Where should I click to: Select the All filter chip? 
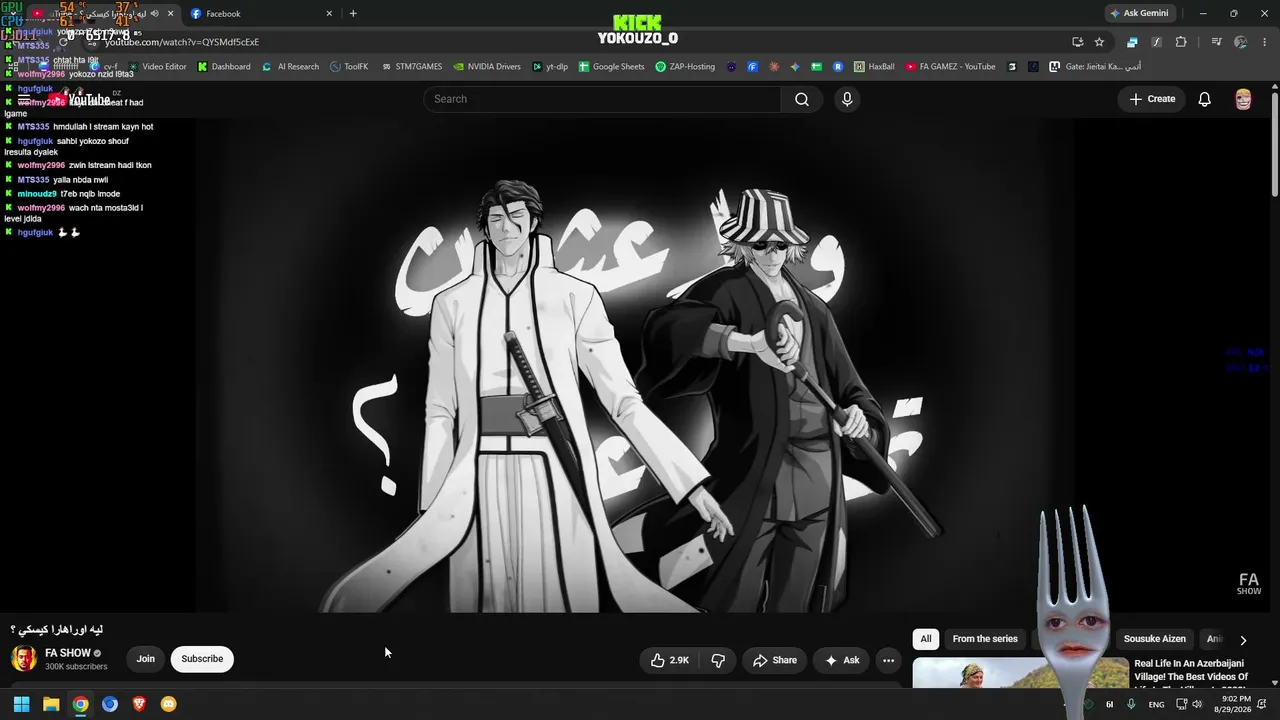[x=926, y=639]
